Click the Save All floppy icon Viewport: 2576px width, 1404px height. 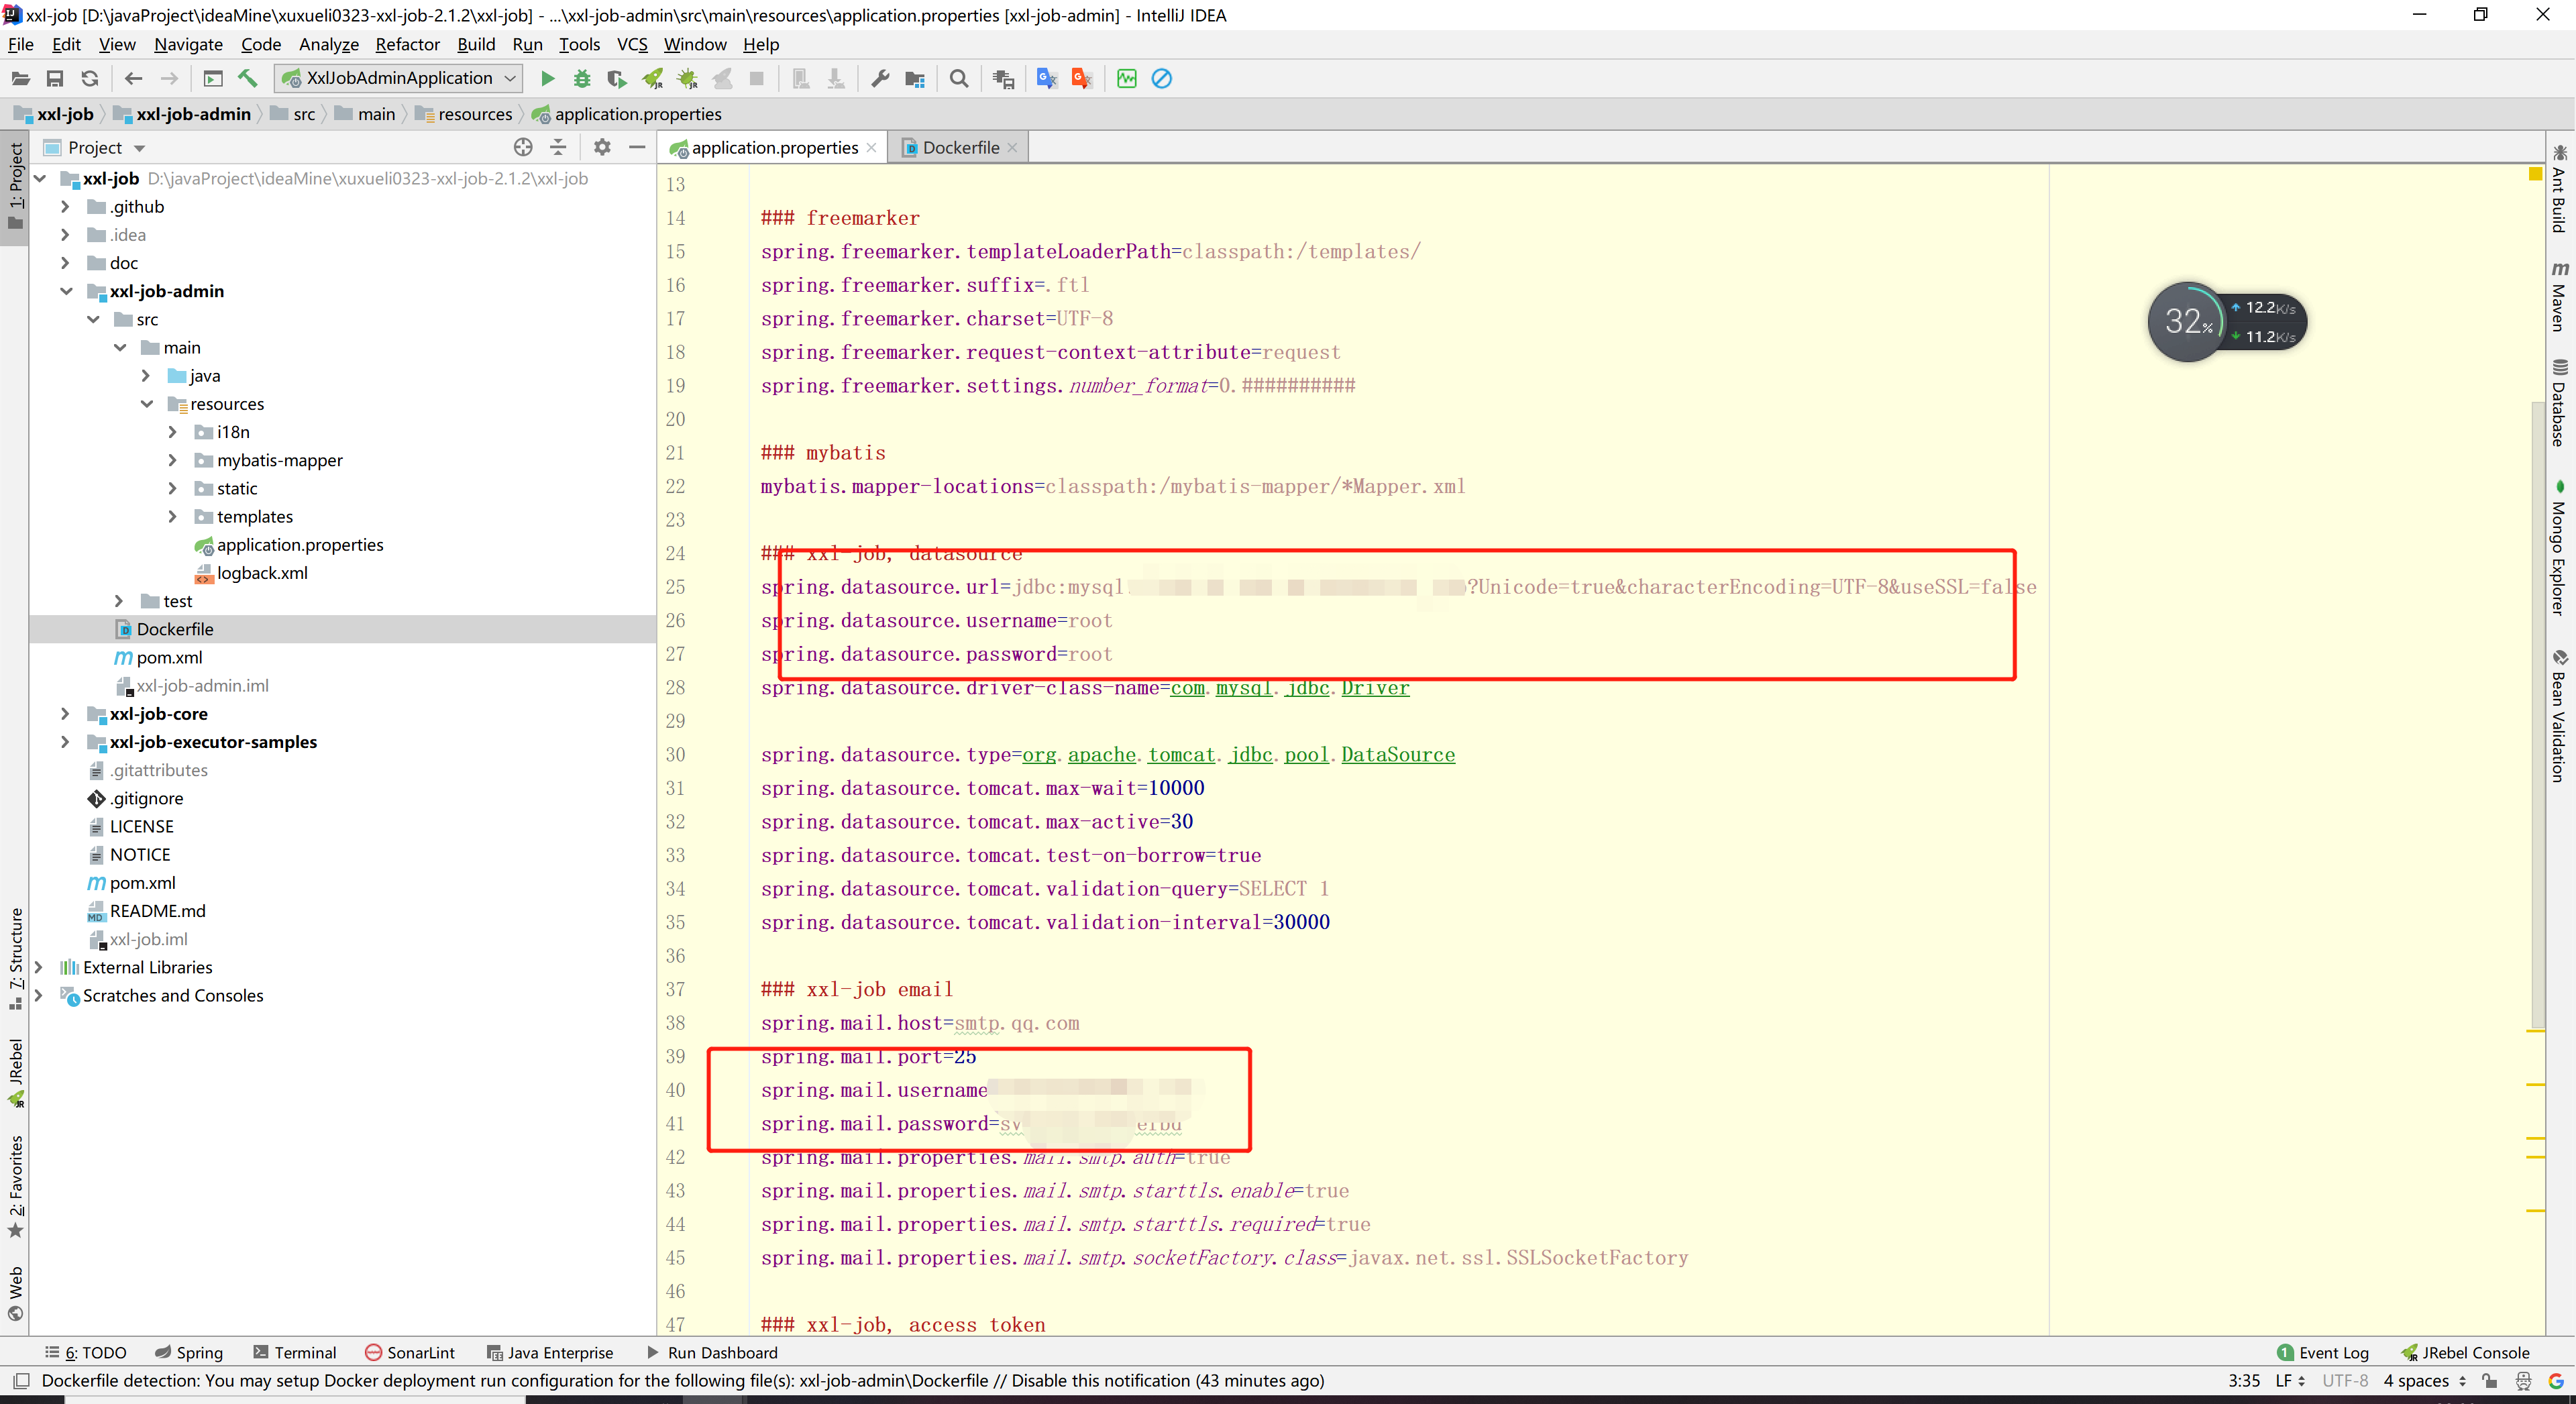(x=55, y=78)
